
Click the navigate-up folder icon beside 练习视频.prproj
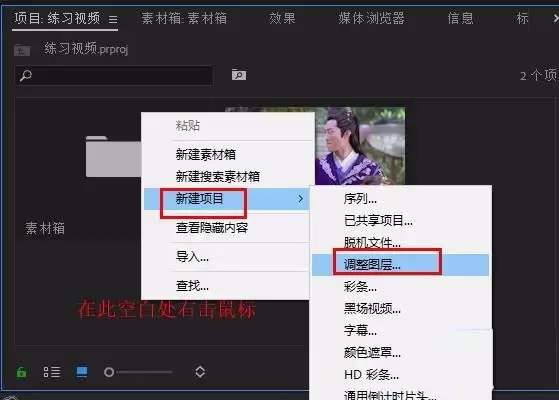(22, 50)
